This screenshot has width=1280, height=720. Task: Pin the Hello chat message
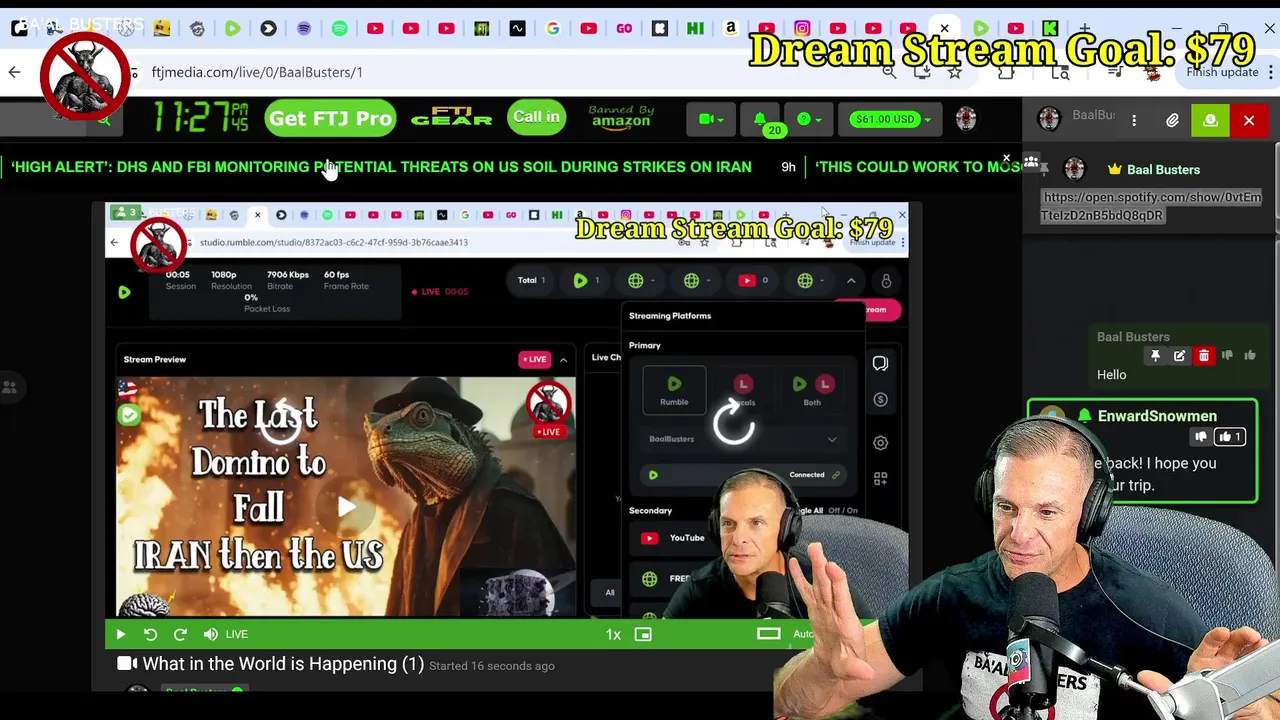1155,355
